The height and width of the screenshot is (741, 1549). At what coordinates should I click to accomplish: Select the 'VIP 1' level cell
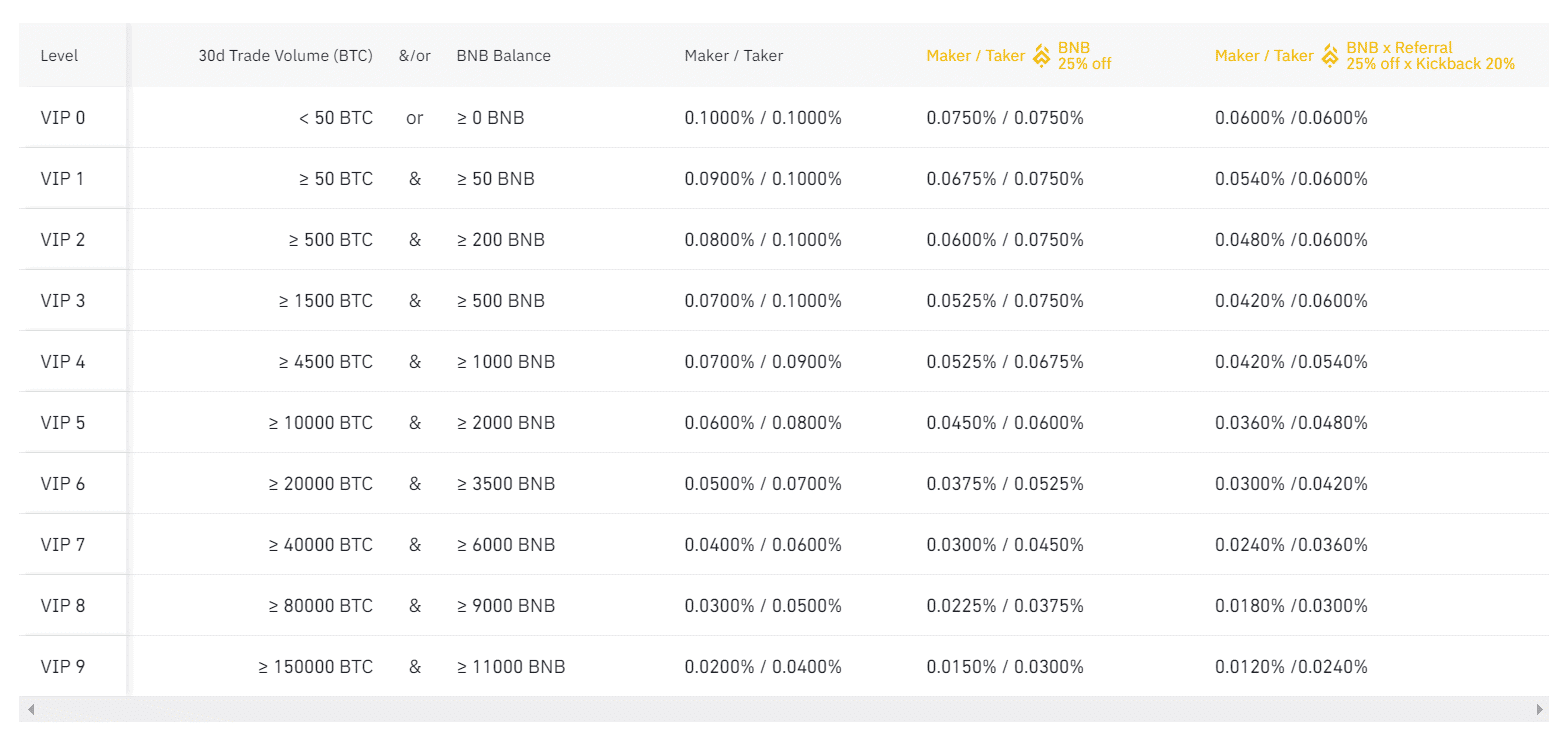[62, 179]
